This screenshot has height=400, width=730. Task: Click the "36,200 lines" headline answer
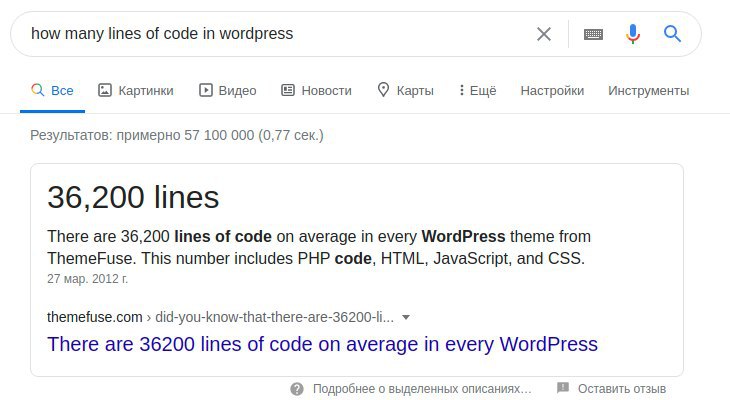133,197
